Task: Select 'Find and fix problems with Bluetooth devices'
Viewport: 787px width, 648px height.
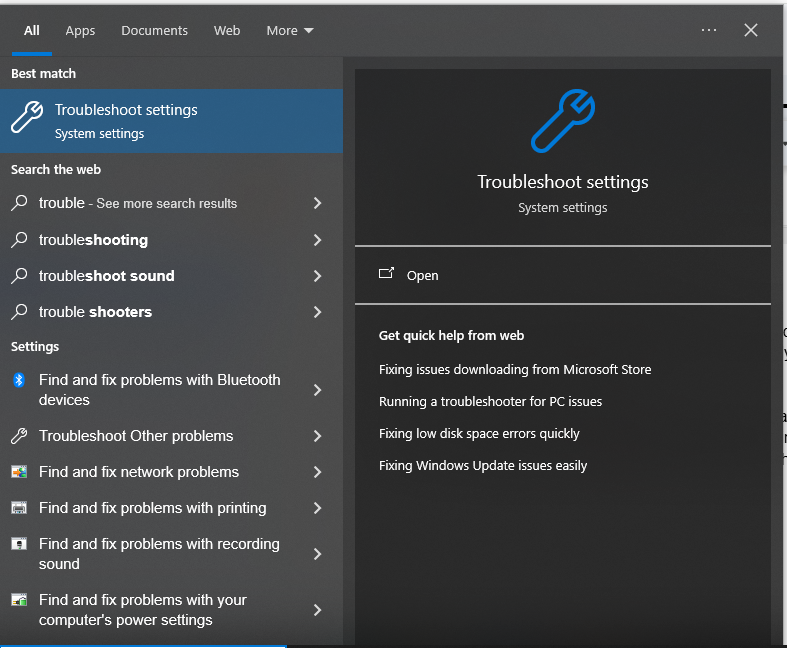Action: pyautogui.click(x=160, y=390)
